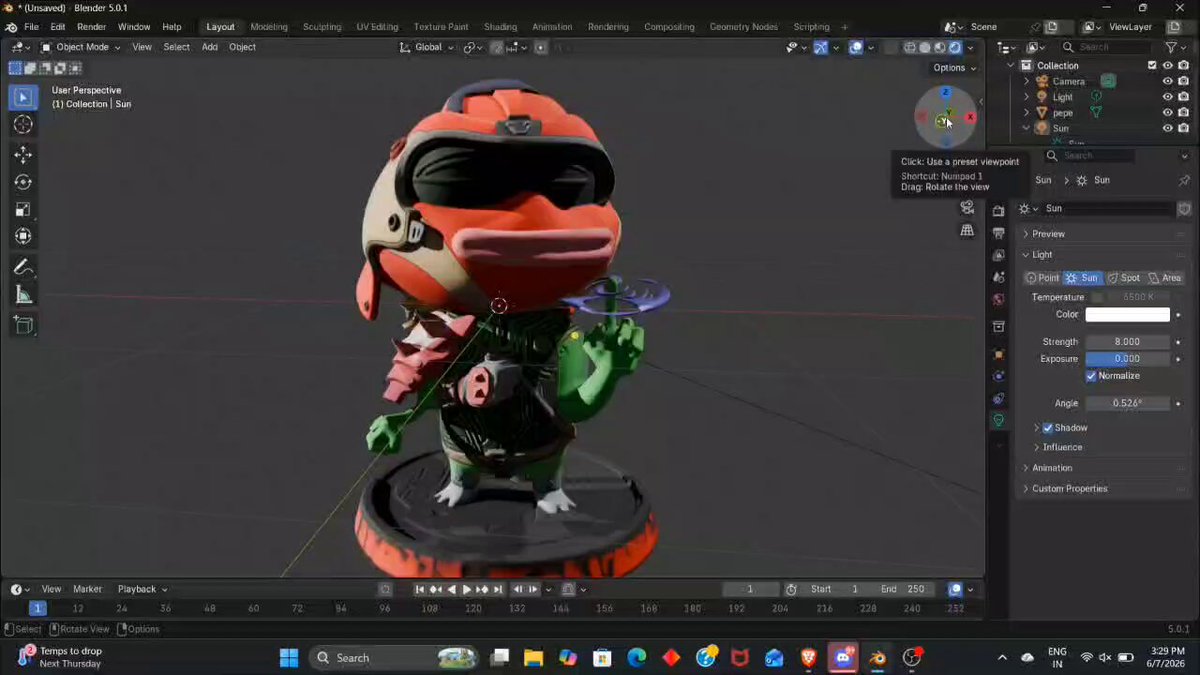The width and height of the screenshot is (1200, 675).
Task: Open the World properties tab
Action: (x=998, y=299)
